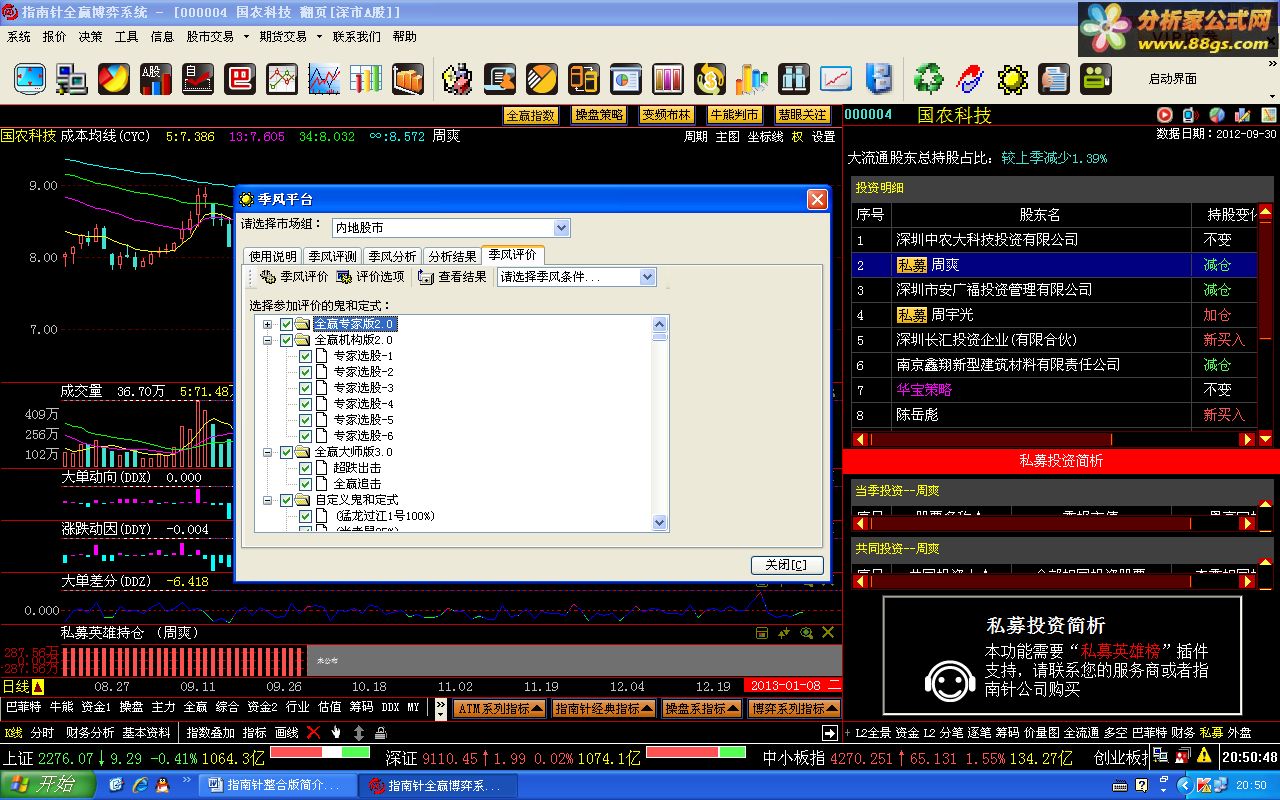Screen dimensions: 1280x800
Task: Select the bar chart with pencil icon
Action: (1243, 115)
